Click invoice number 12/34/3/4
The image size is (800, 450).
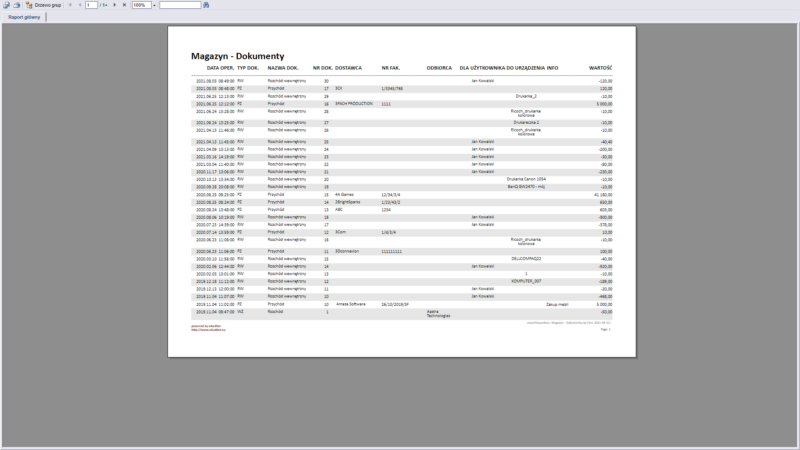(391, 194)
